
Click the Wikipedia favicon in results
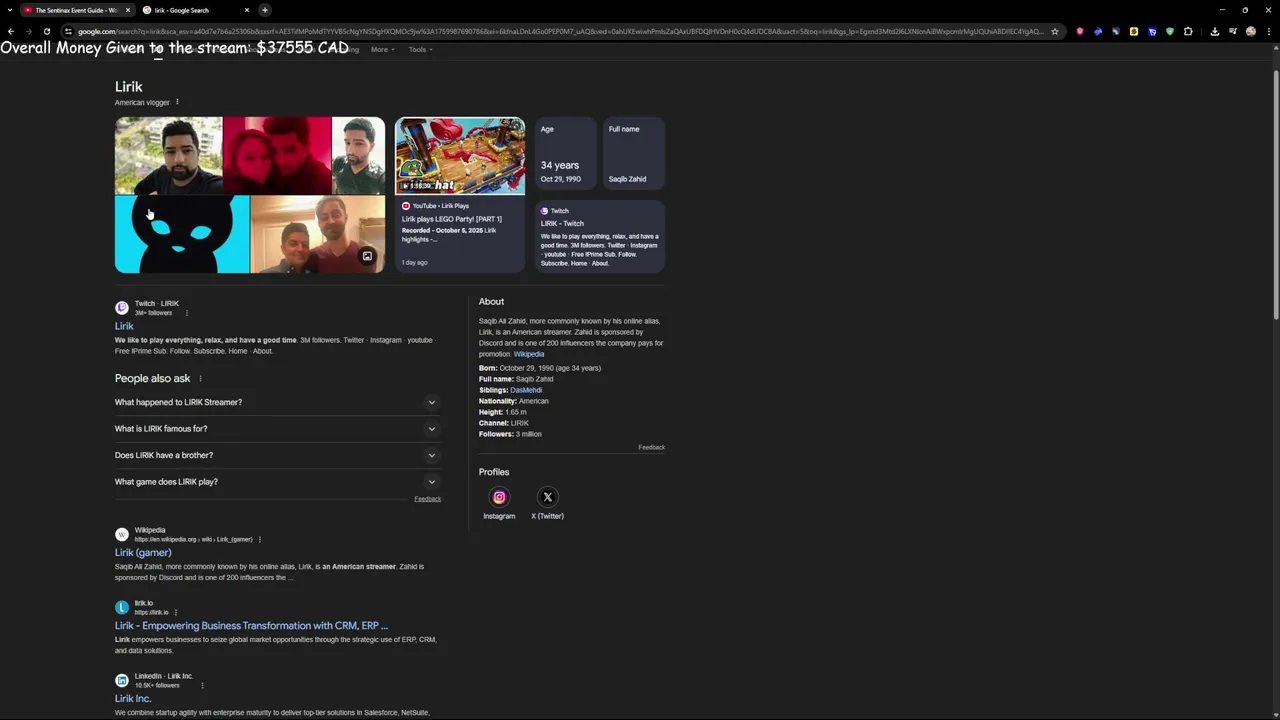[122, 535]
